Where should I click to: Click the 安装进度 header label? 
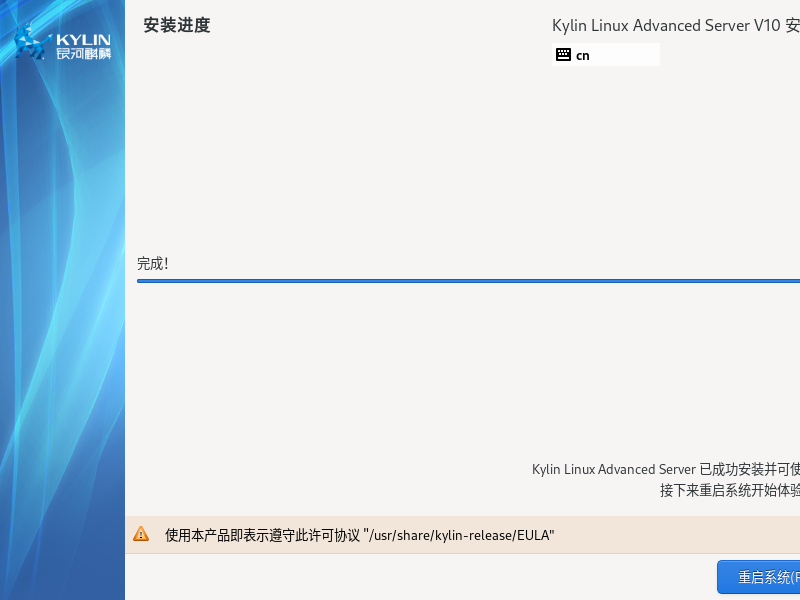click(176, 25)
